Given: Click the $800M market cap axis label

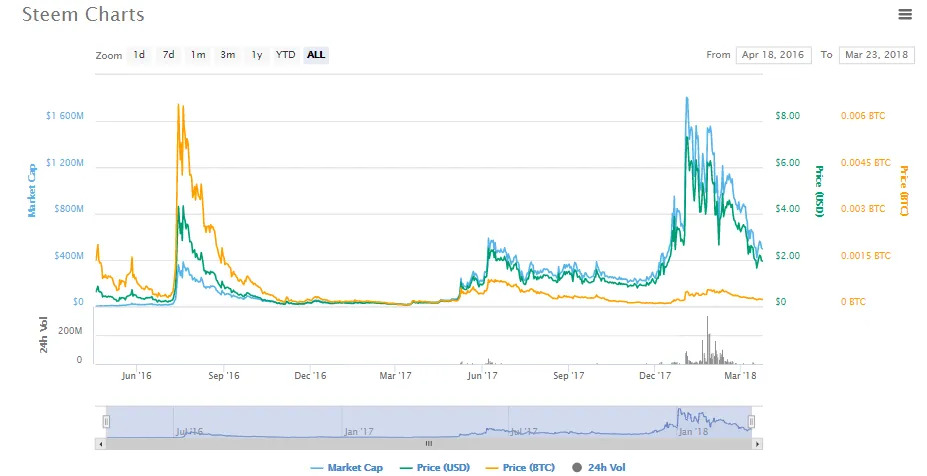Looking at the screenshot, I should 69,209.
